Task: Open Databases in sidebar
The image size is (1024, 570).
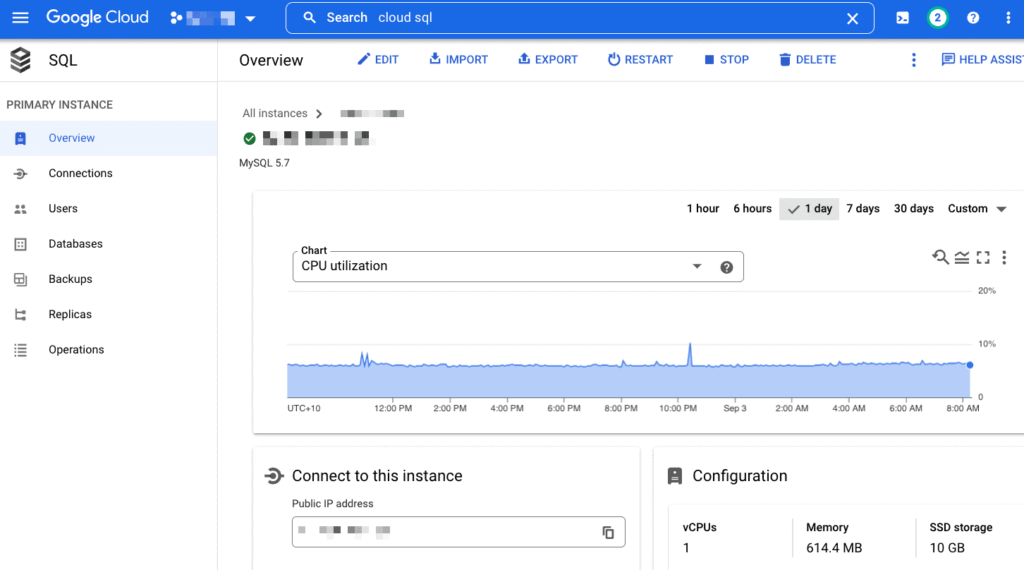Action: [108, 244]
